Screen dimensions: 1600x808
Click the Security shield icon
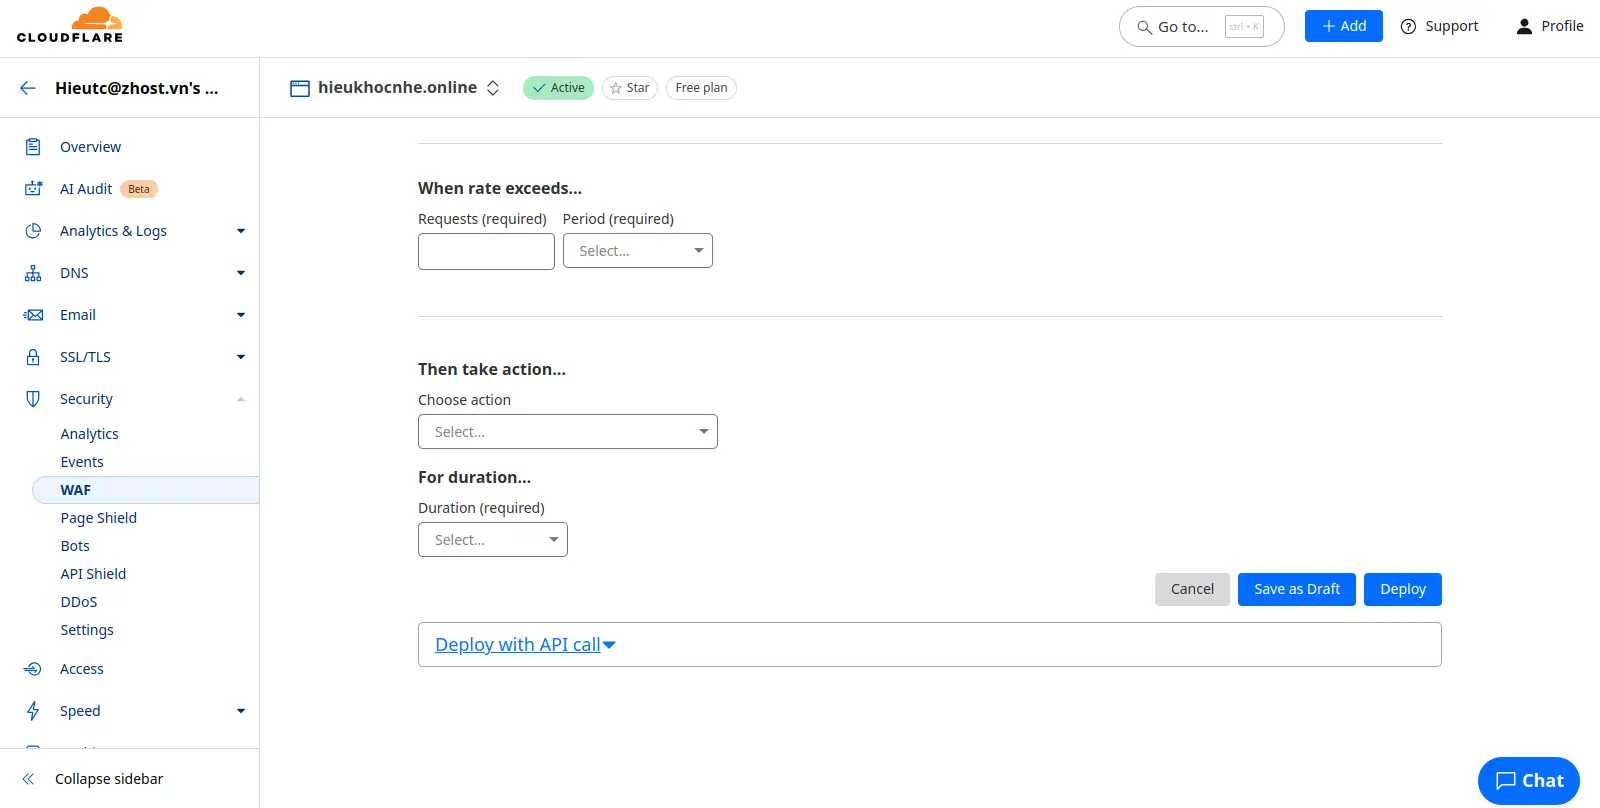(x=33, y=399)
